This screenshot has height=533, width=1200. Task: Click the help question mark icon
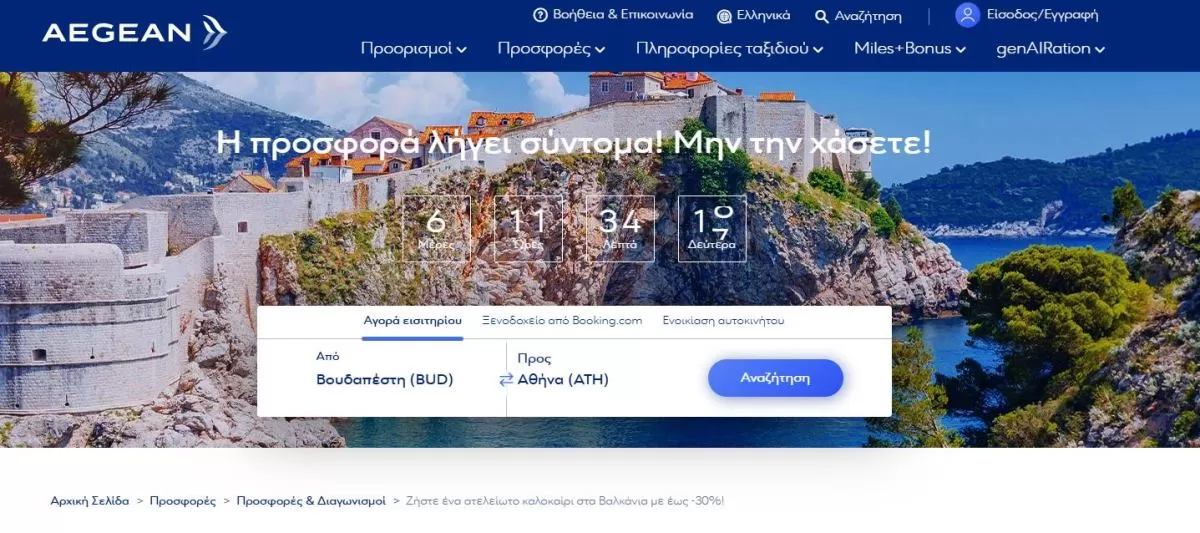click(540, 15)
